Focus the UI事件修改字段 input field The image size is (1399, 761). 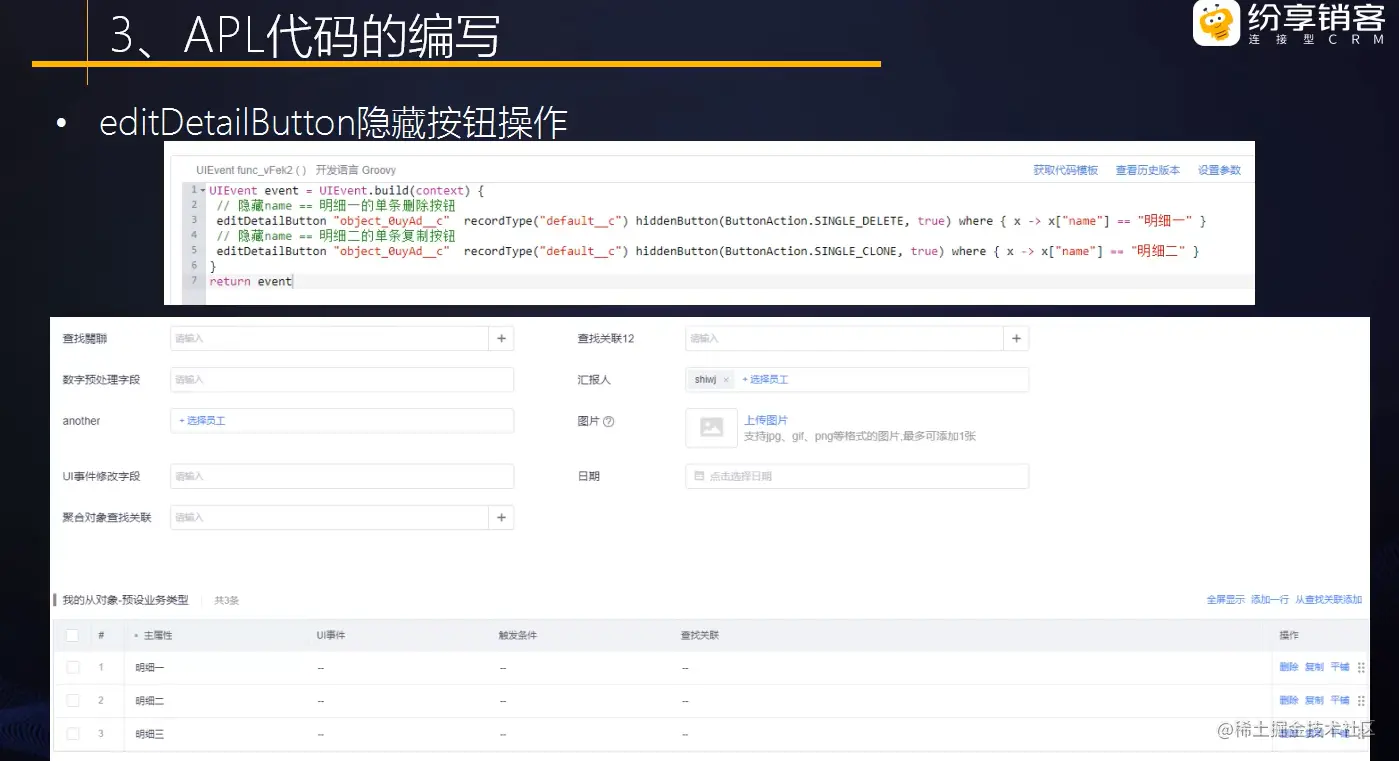(342, 476)
